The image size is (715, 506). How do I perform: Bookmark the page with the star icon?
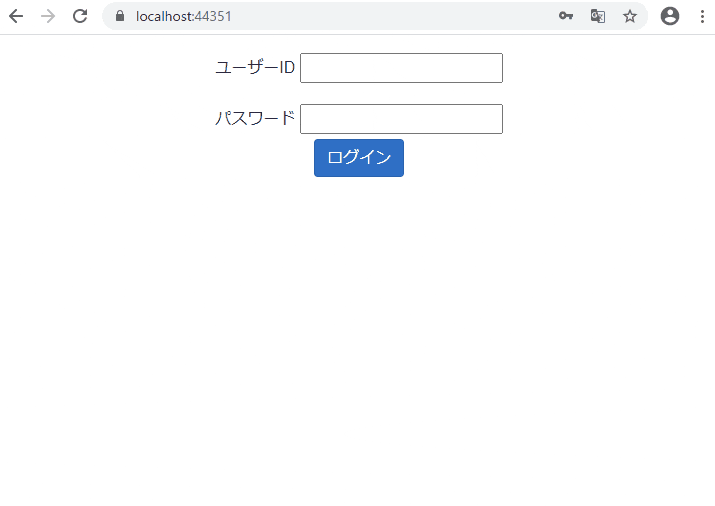(x=630, y=16)
